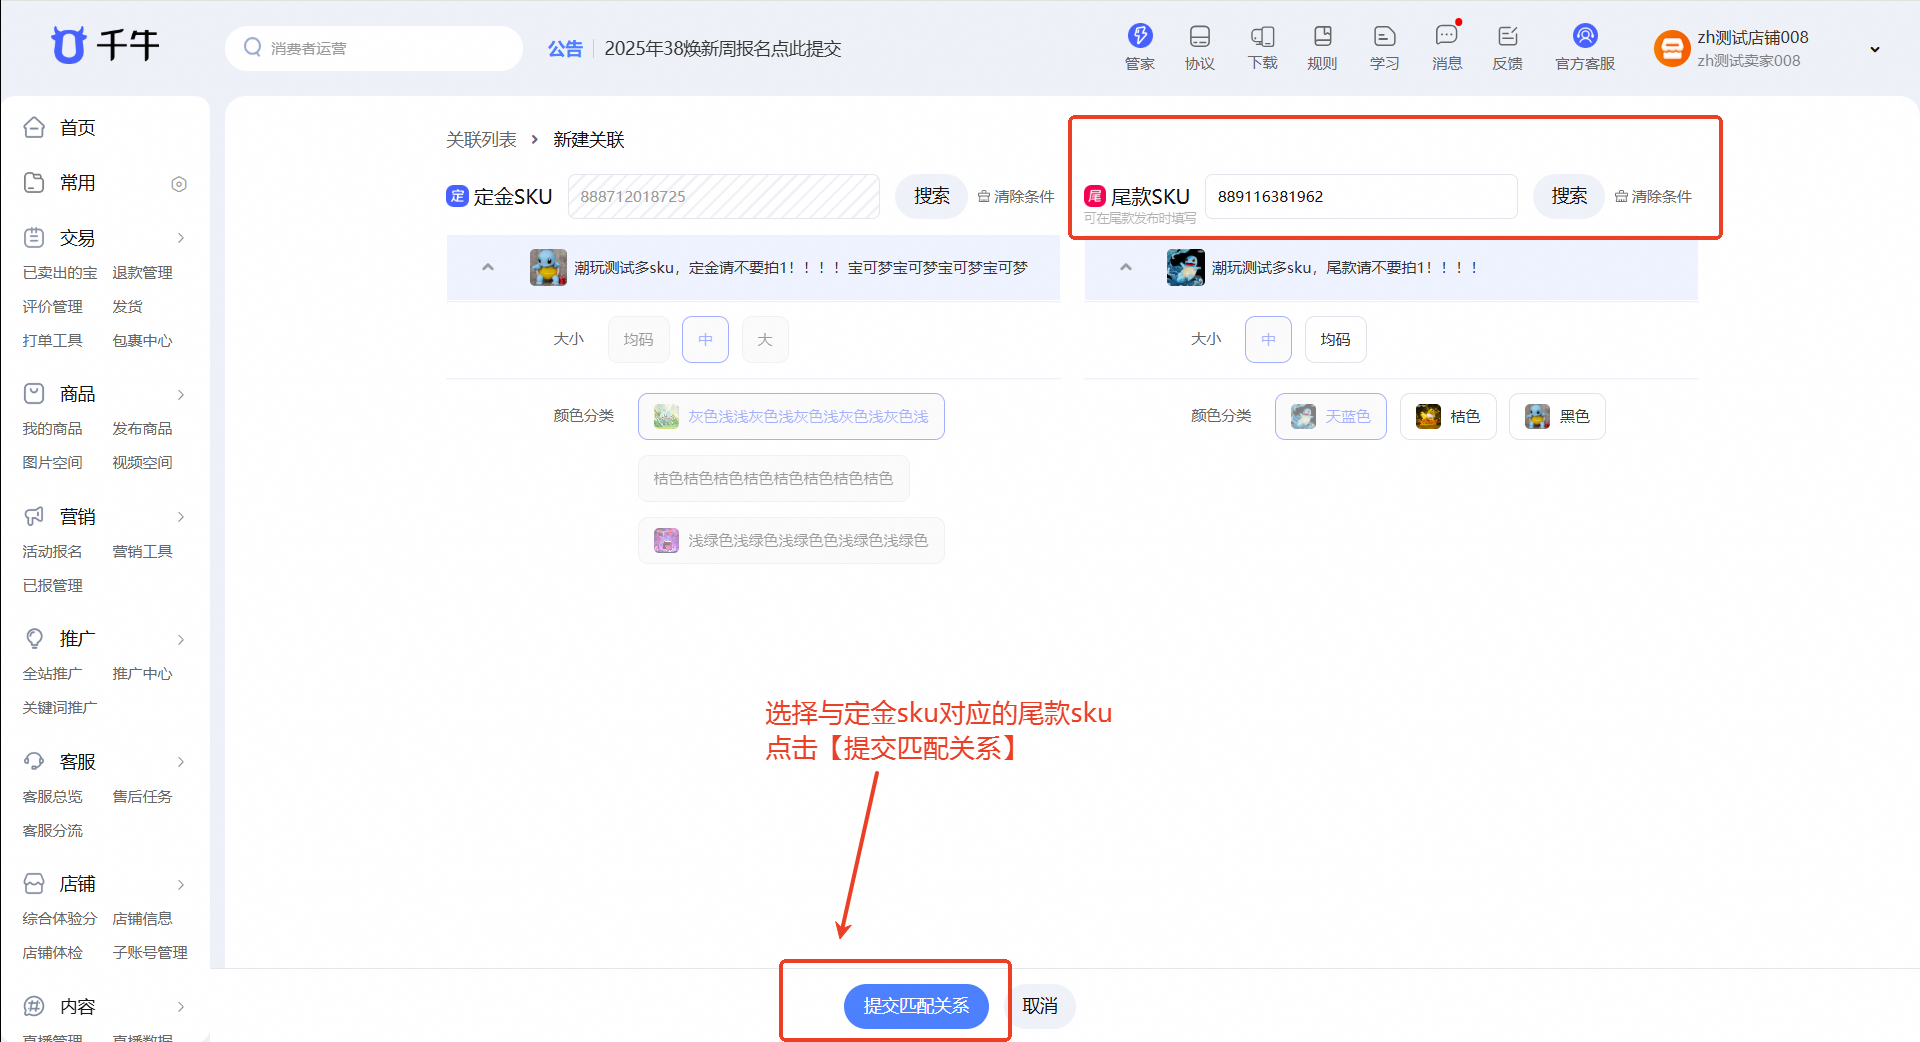Select final-payment size option 均码
Screen dimensions: 1920x1042
(1335, 340)
